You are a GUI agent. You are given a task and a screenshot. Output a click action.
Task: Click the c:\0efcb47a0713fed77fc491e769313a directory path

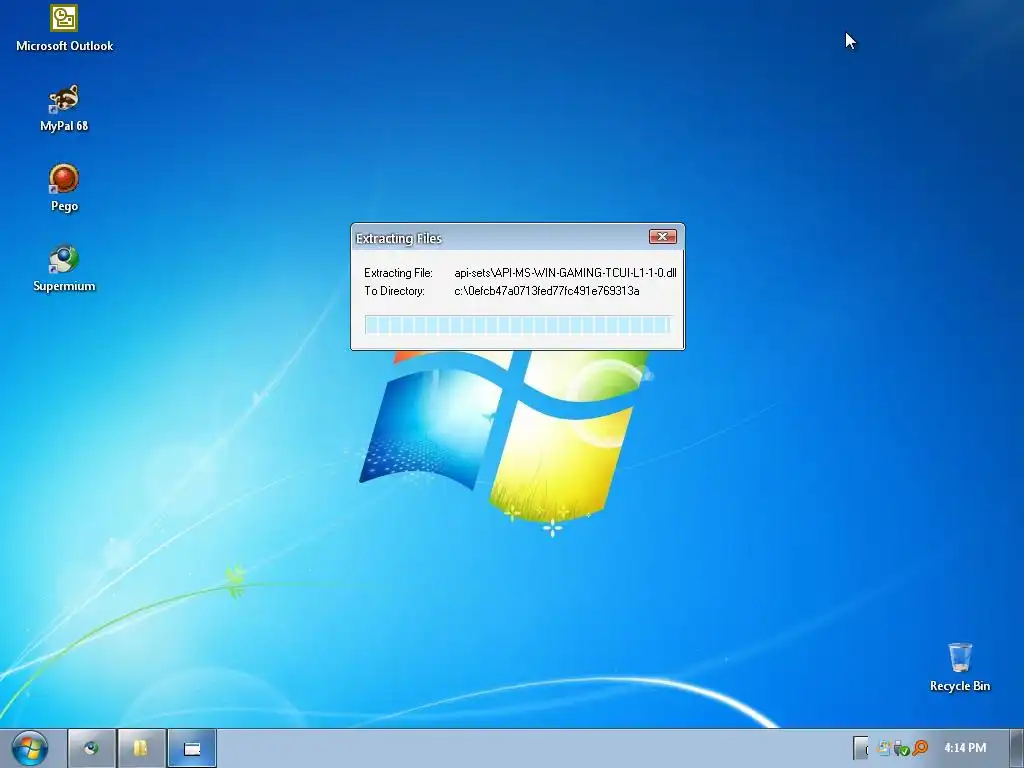tap(547, 291)
